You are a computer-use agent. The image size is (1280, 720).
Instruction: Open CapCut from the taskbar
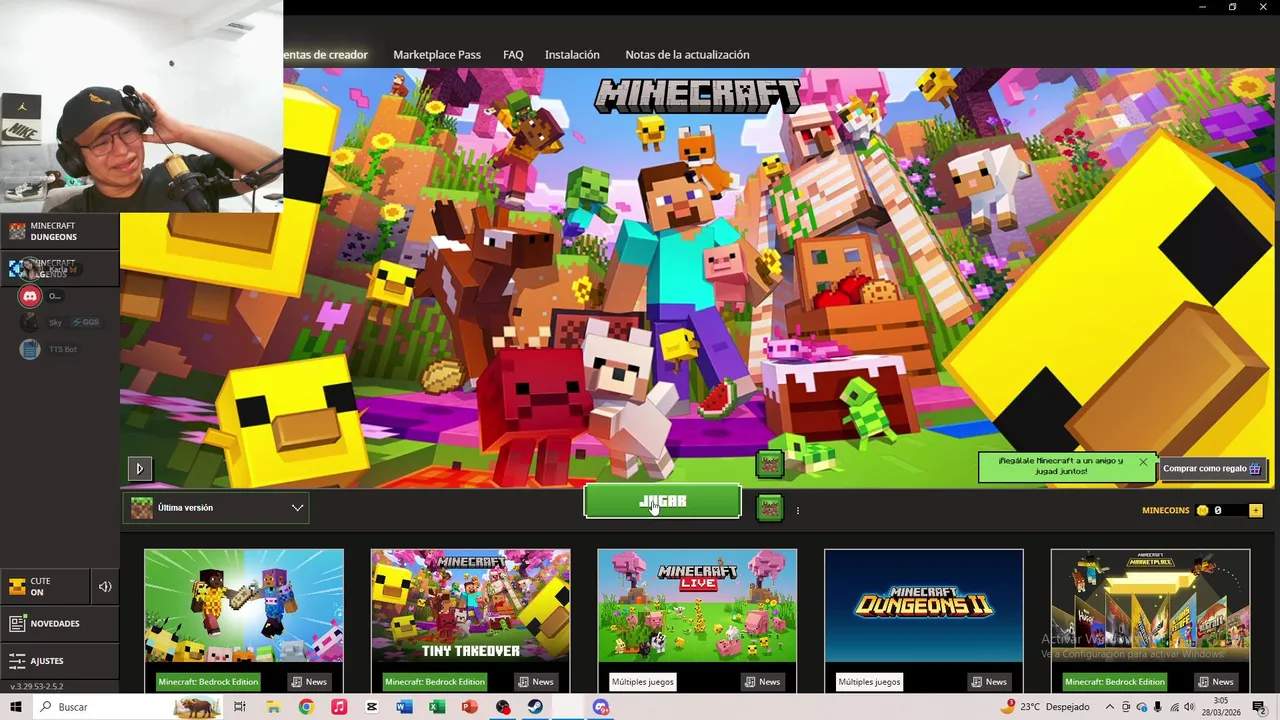pyautogui.click(x=372, y=707)
